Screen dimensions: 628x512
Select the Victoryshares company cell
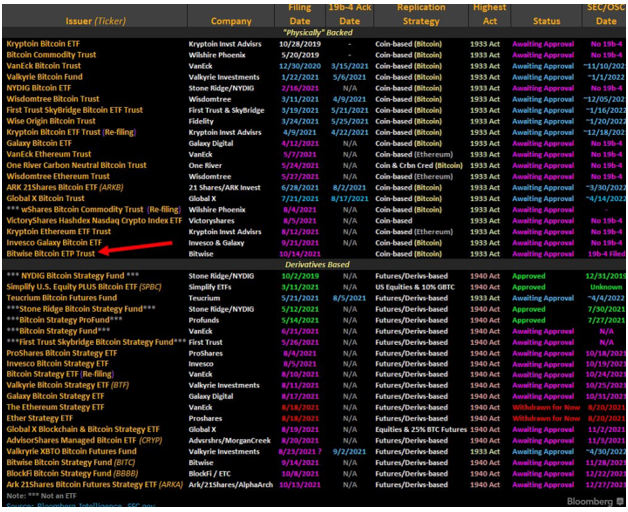click(x=211, y=221)
